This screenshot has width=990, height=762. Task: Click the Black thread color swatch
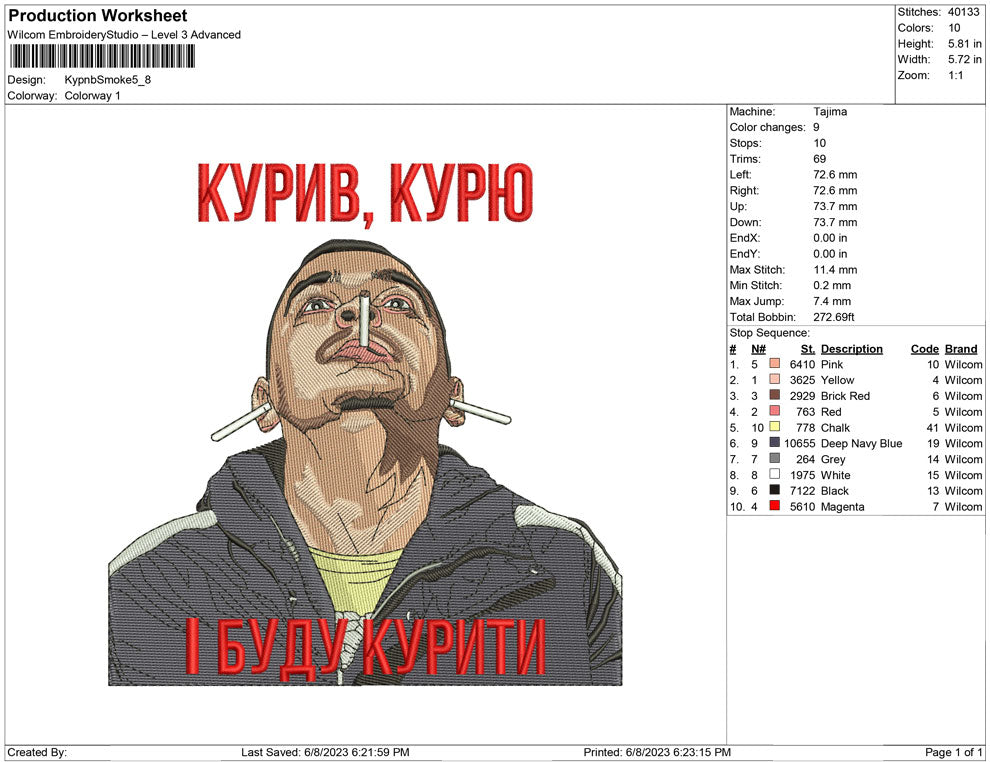[x=775, y=491]
